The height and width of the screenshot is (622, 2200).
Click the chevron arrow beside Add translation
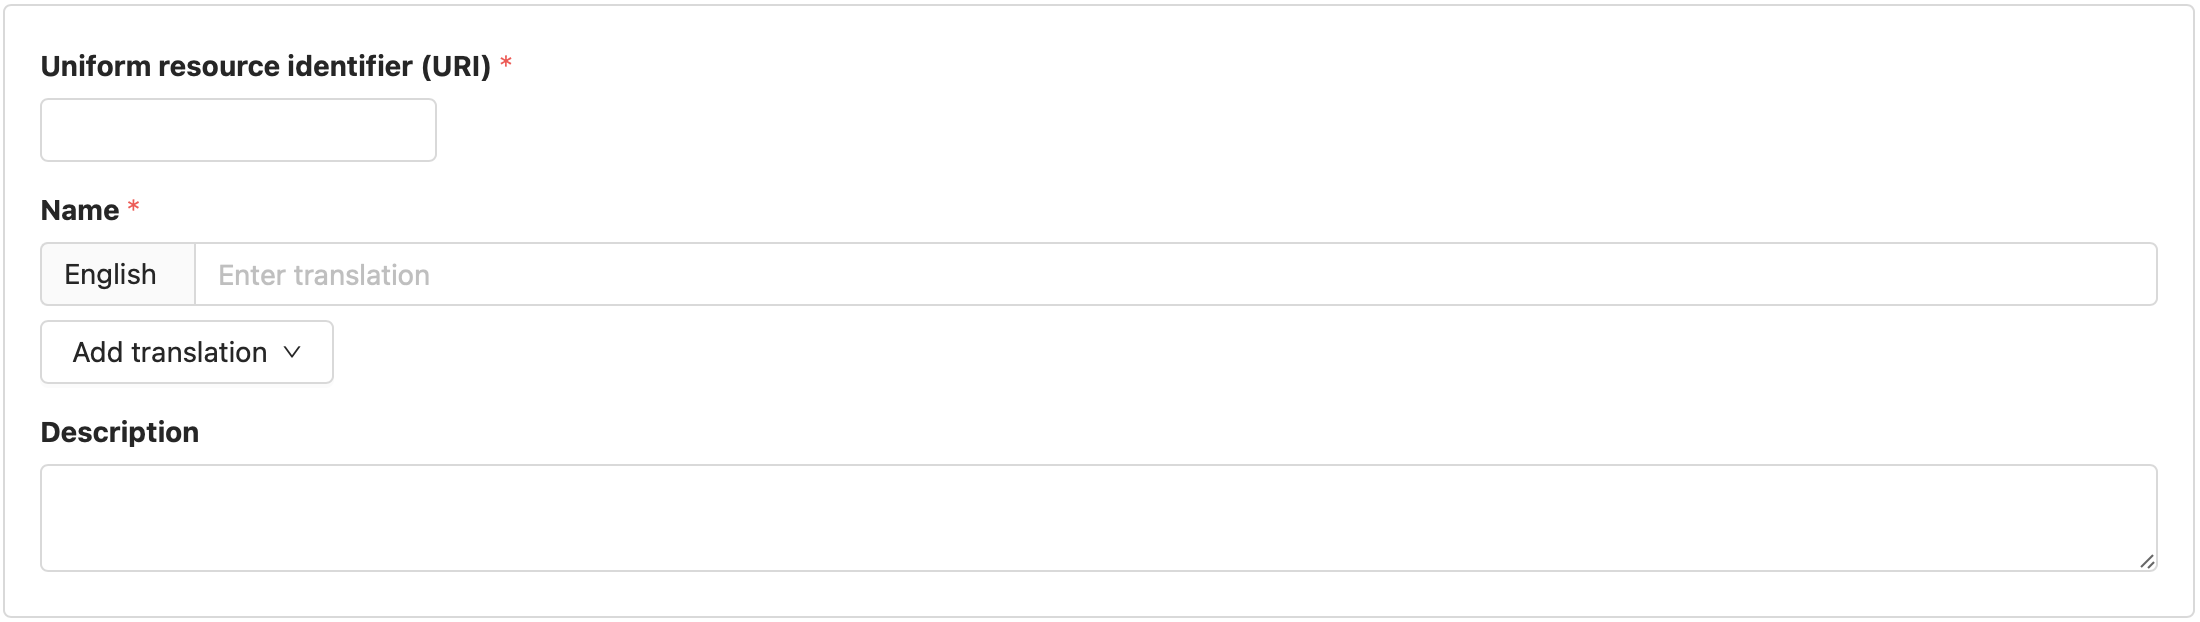(292, 352)
